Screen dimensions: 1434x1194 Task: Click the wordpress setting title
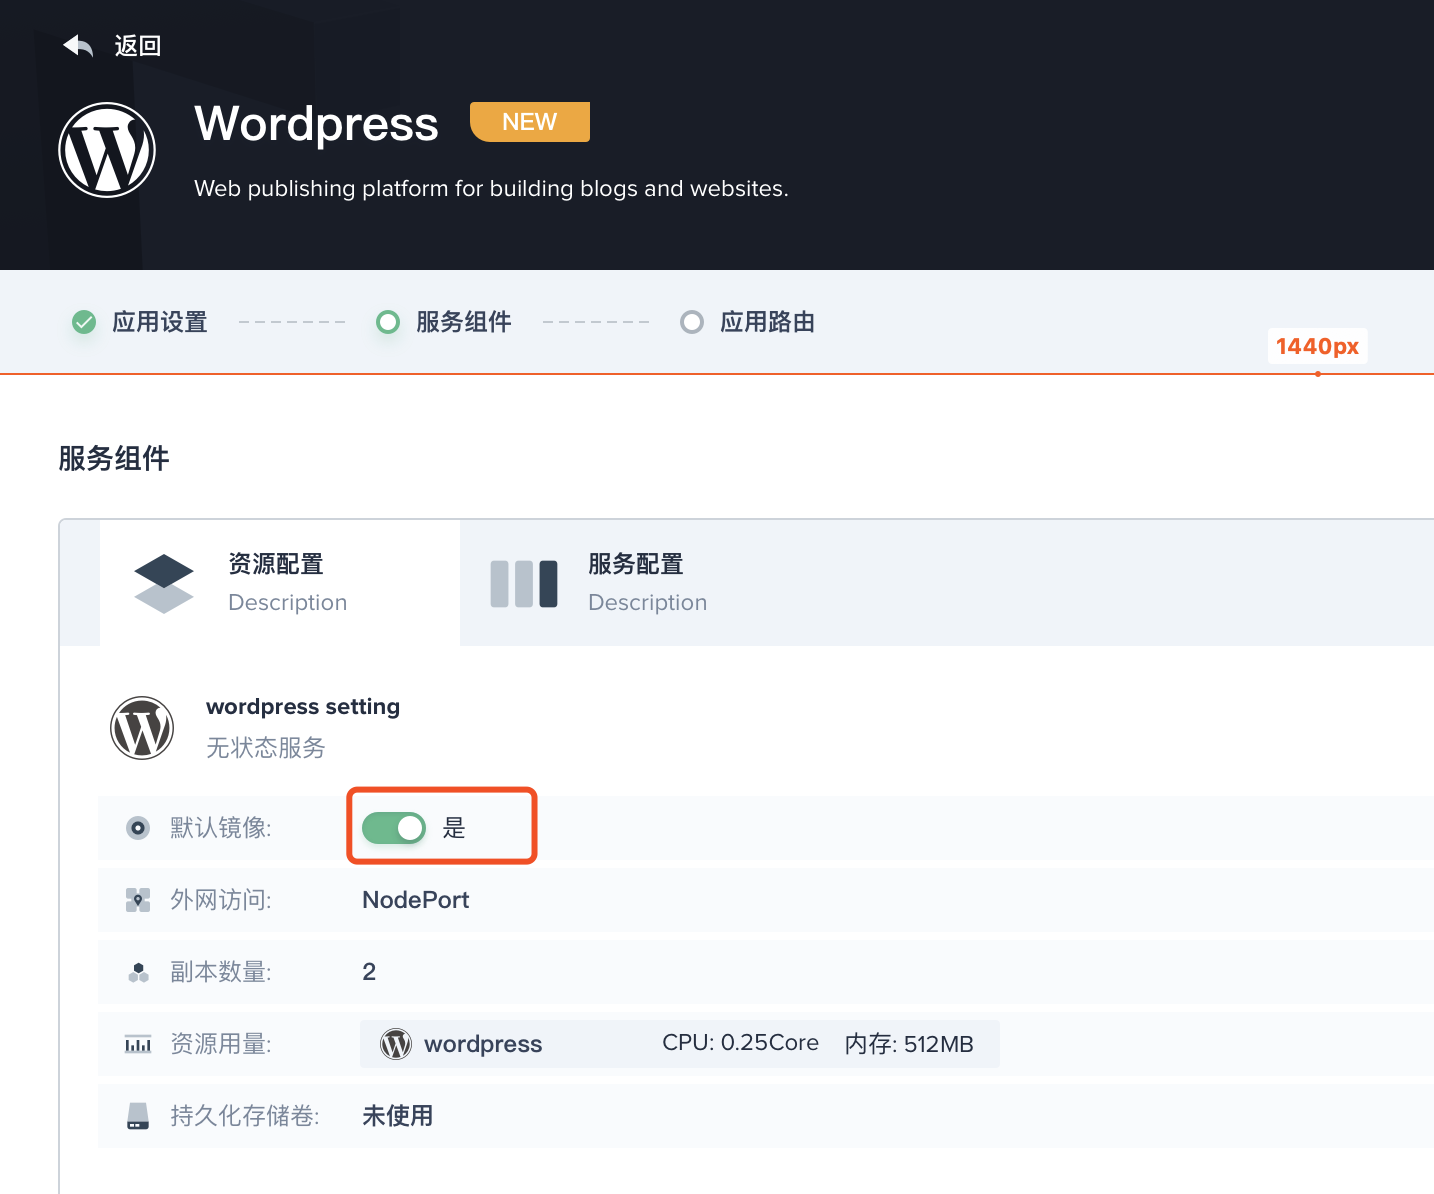(x=303, y=707)
